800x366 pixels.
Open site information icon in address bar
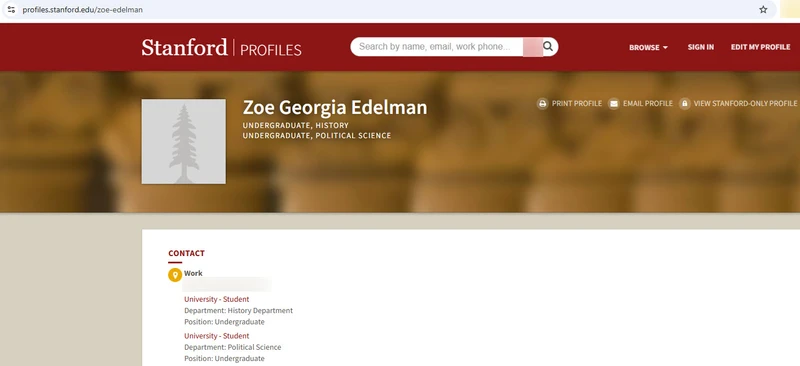[11, 10]
